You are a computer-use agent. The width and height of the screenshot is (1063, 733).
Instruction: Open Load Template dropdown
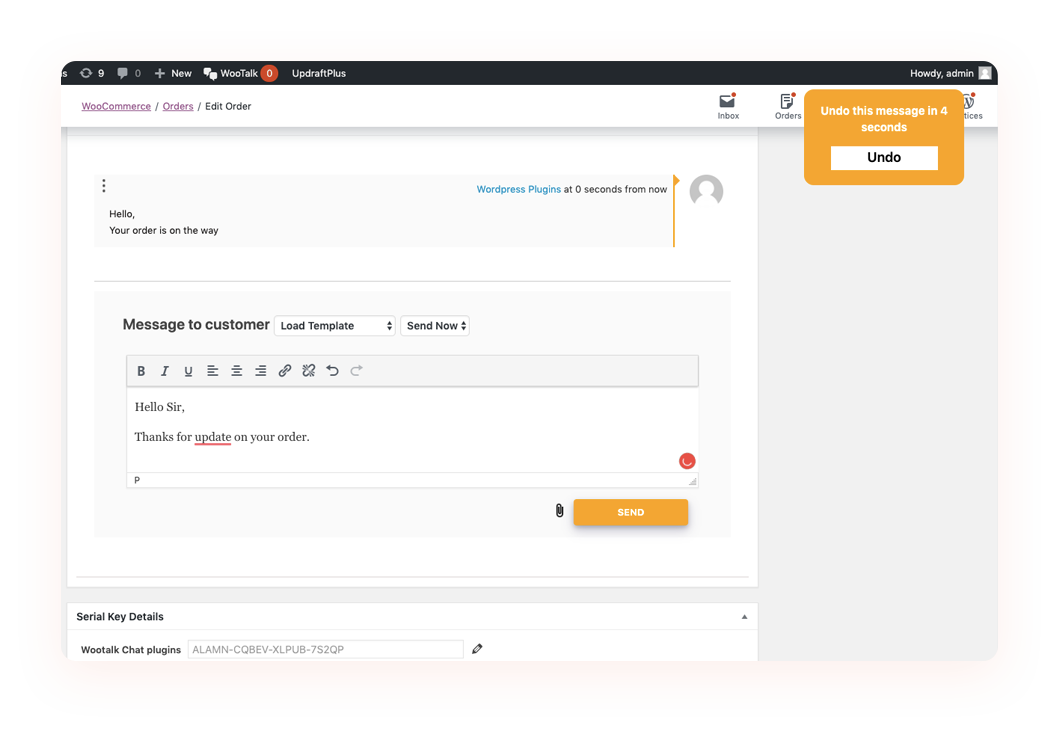point(335,325)
